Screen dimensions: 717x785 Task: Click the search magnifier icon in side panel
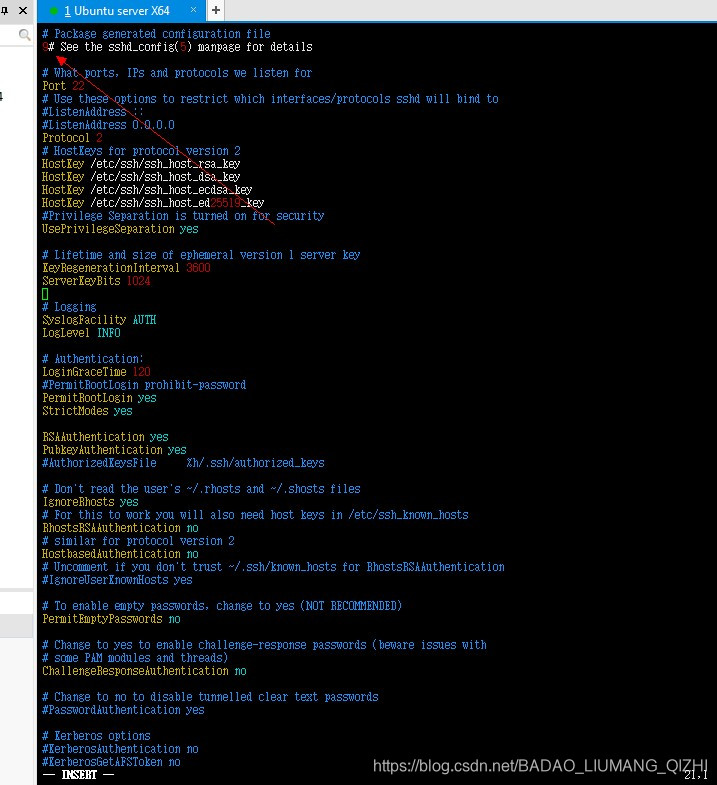24,35
